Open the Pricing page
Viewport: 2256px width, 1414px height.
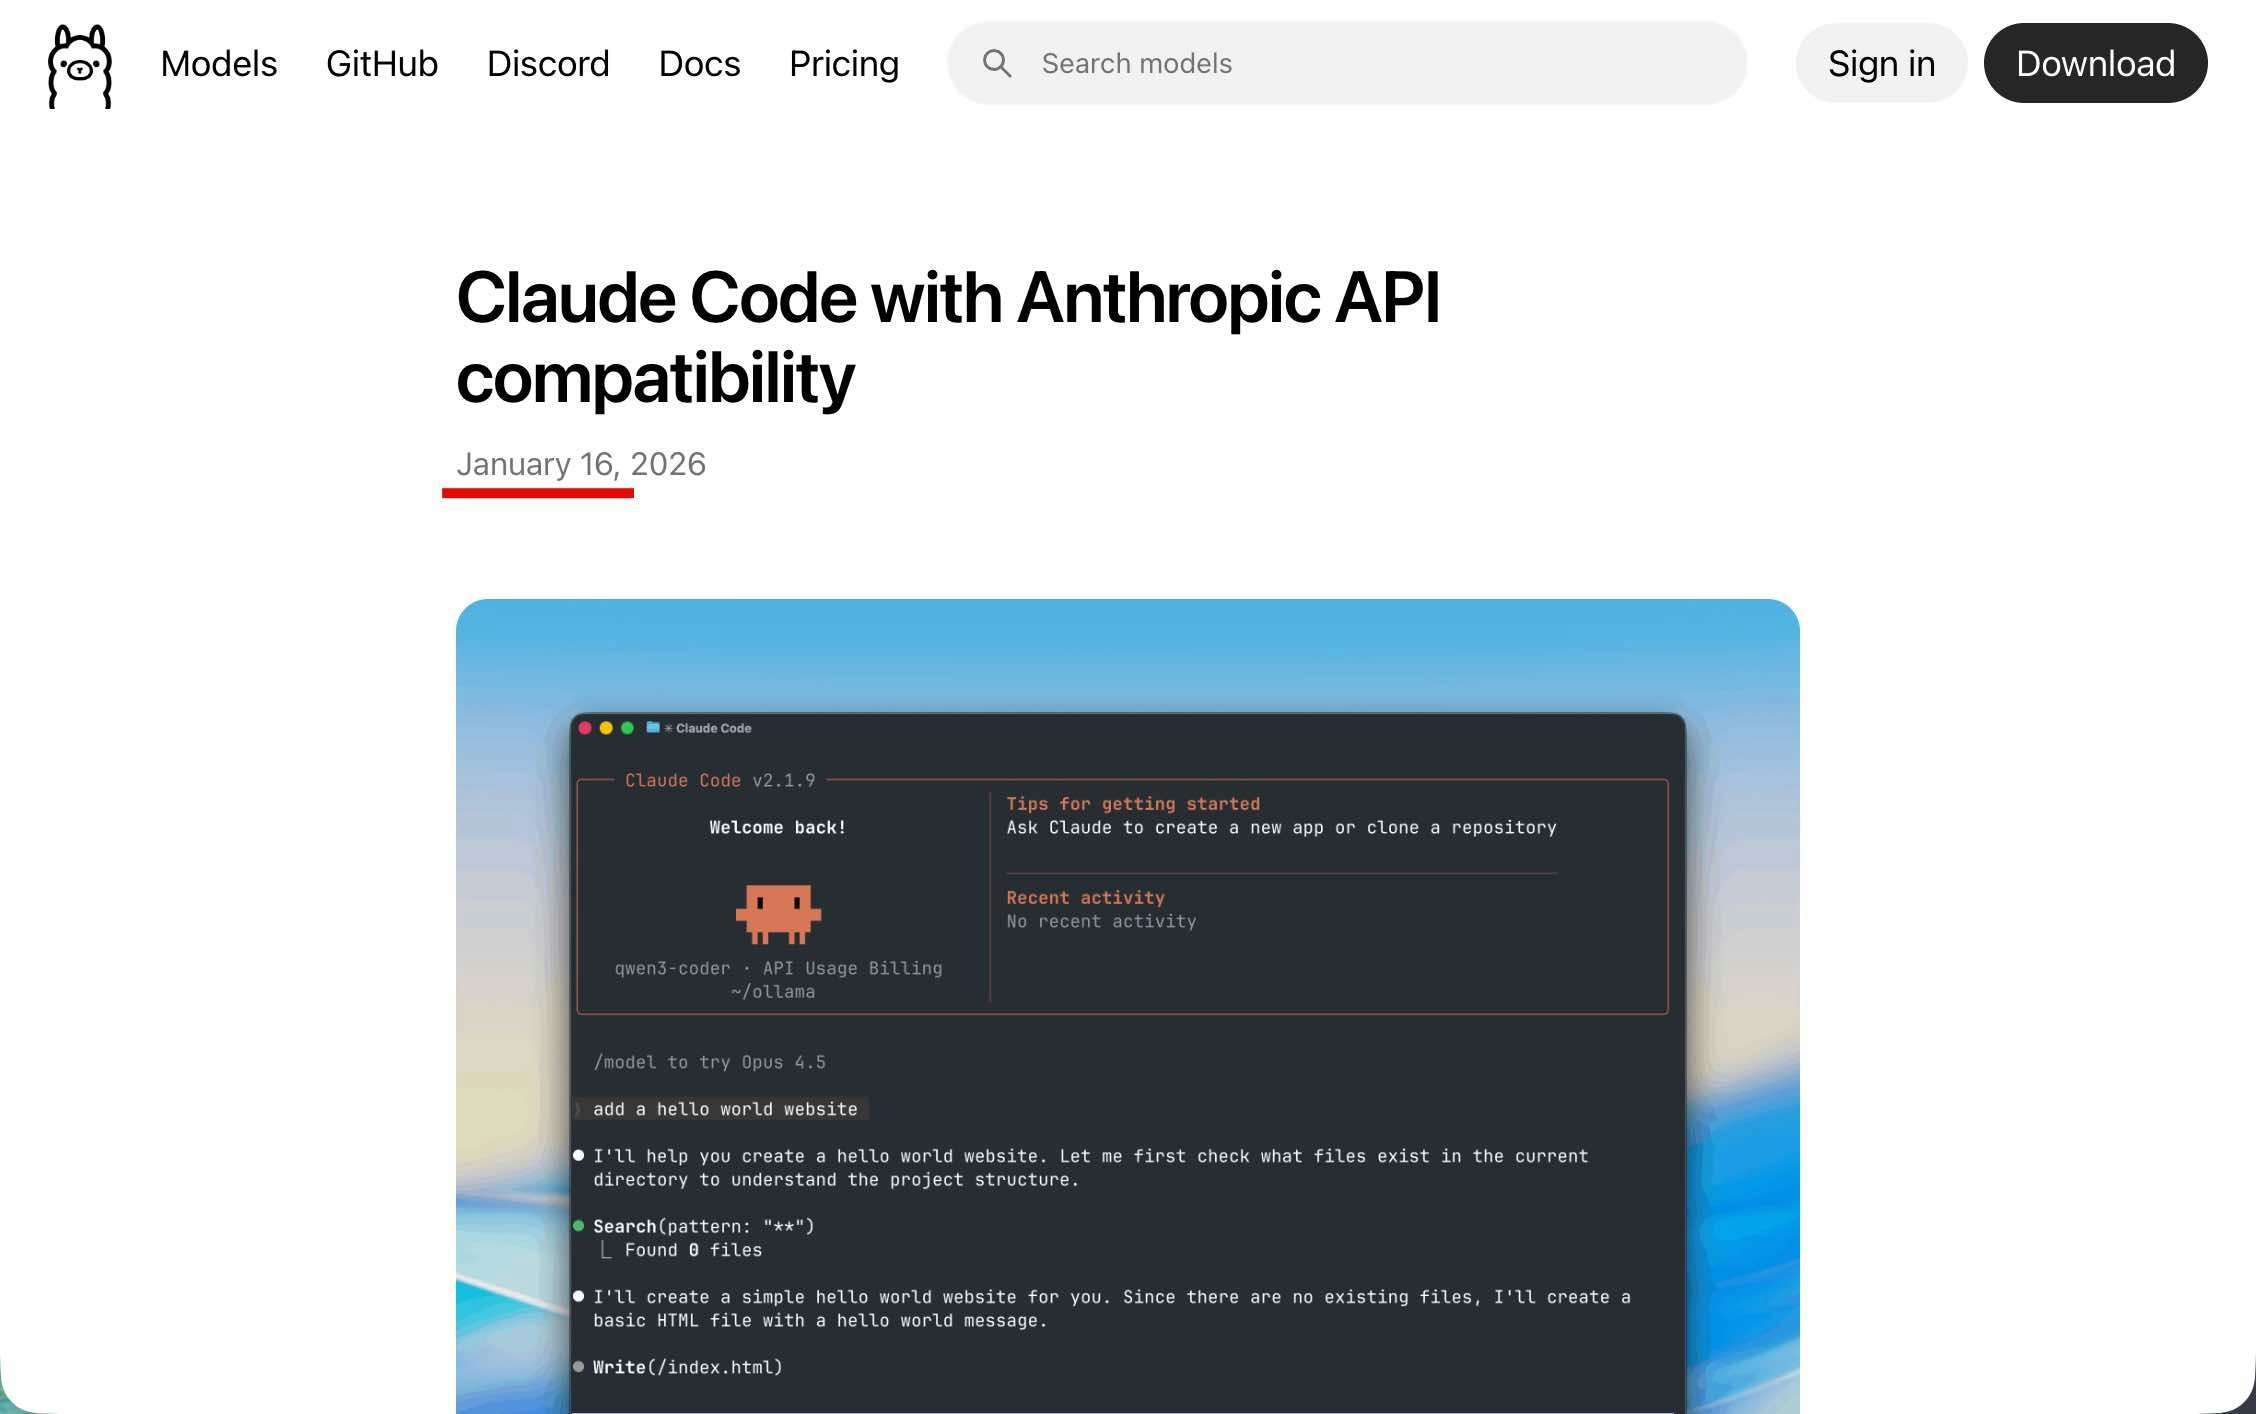tap(844, 63)
